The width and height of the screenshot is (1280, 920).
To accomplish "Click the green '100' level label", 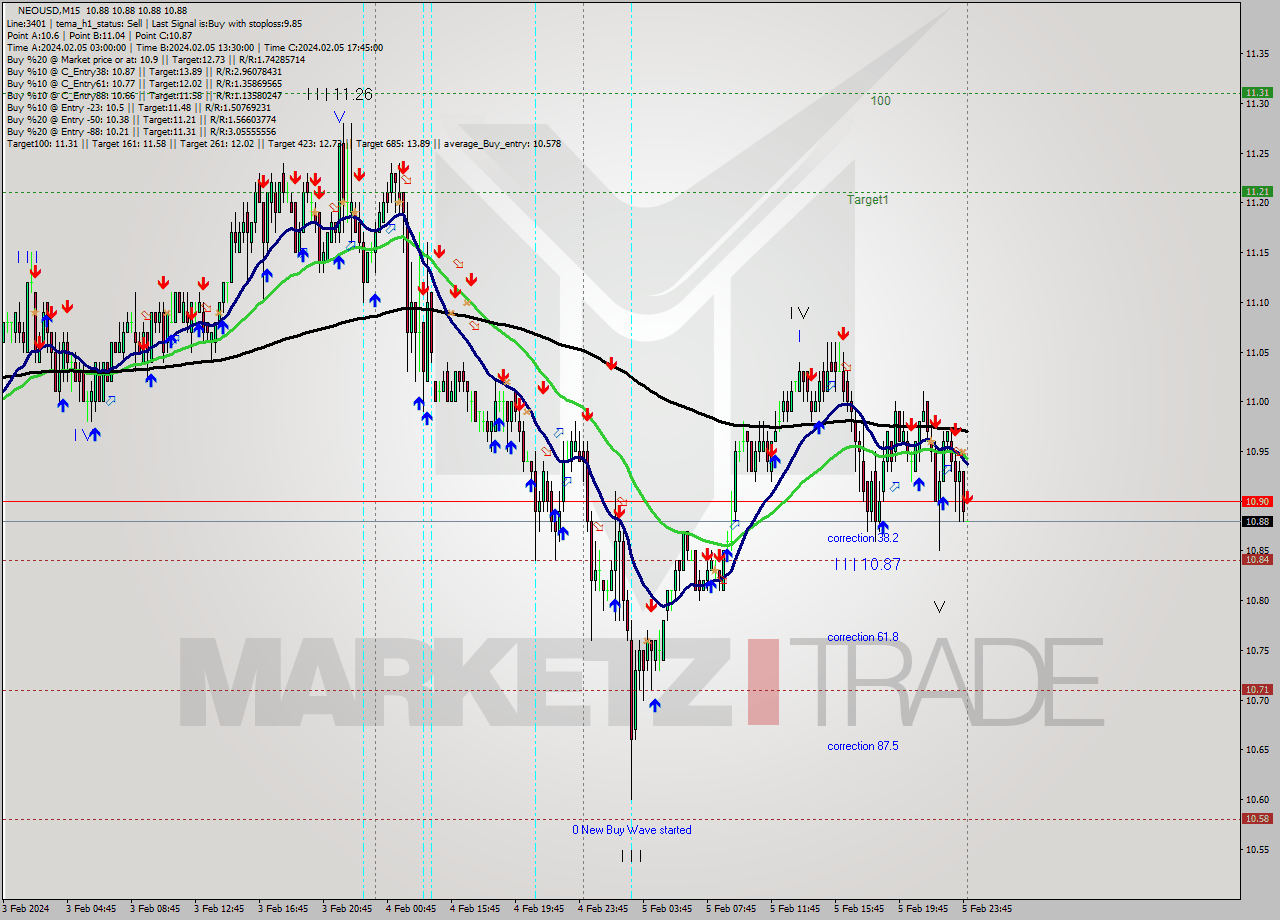I will [x=880, y=101].
